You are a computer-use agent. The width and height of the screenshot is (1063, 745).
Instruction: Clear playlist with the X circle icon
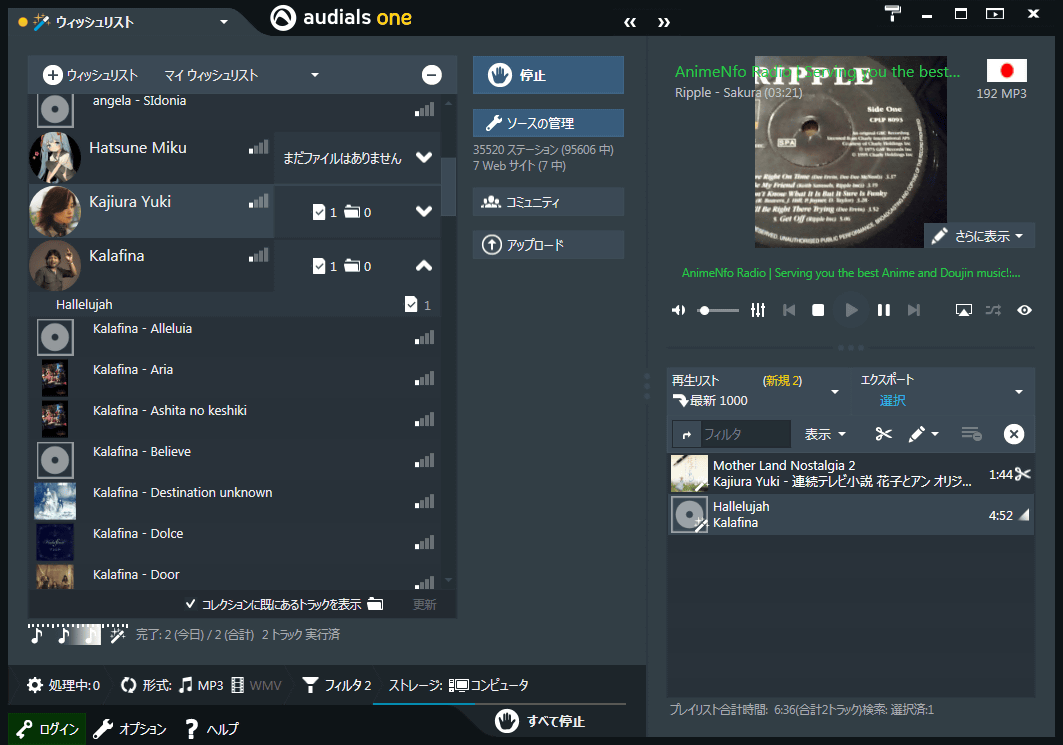tap(1014, 434)
